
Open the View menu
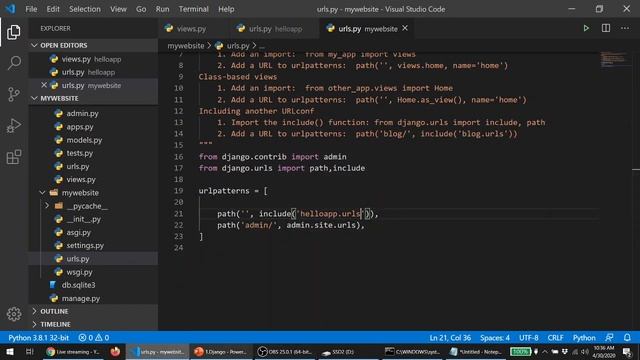click(118, 9)
